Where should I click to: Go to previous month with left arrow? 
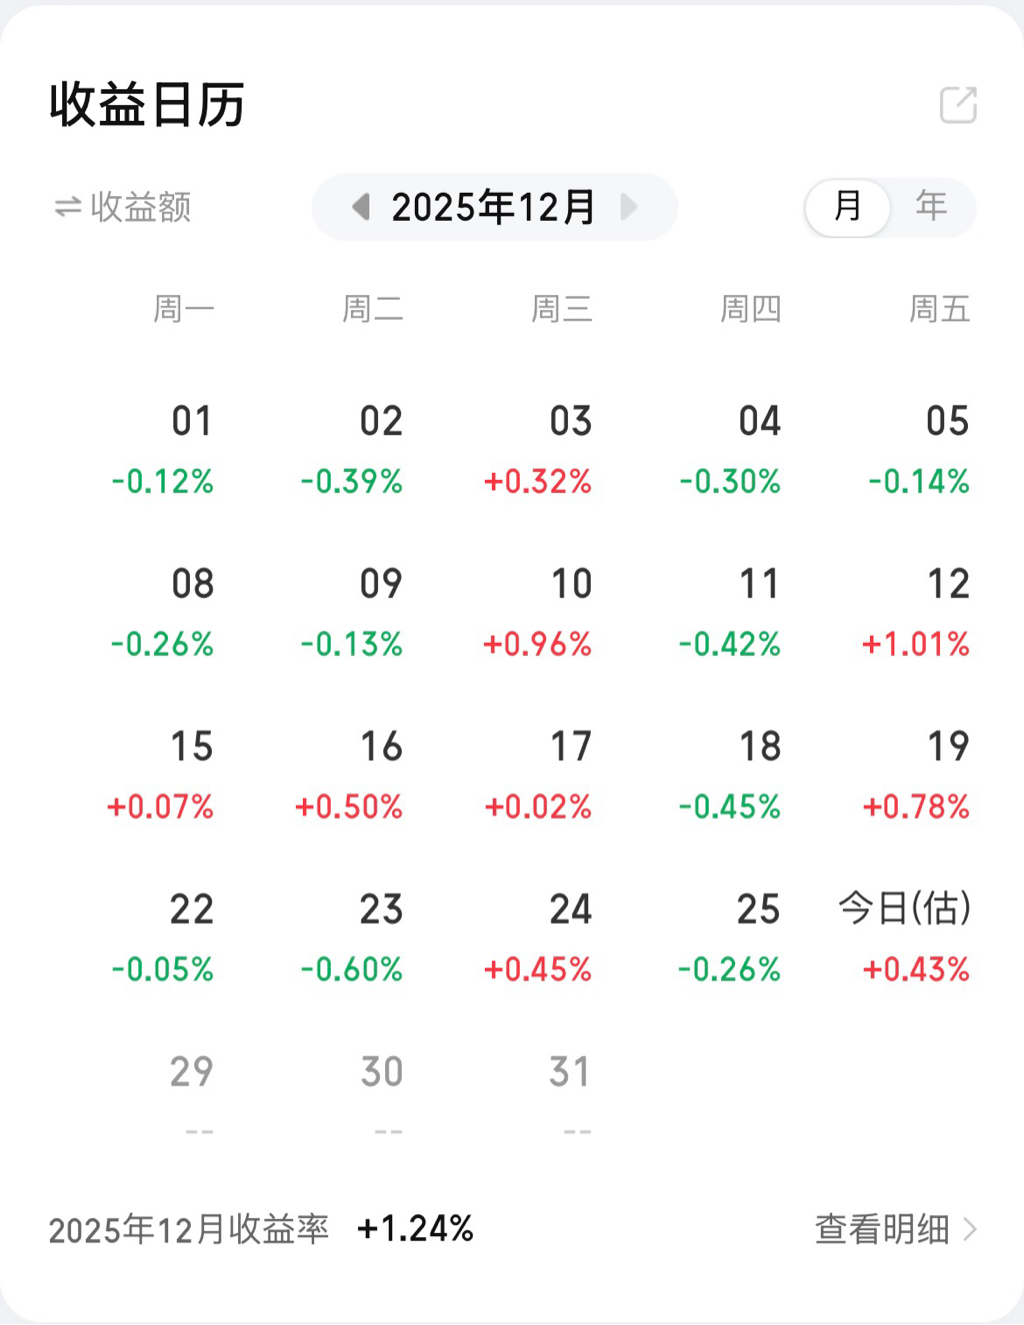(x=361, y=207)
